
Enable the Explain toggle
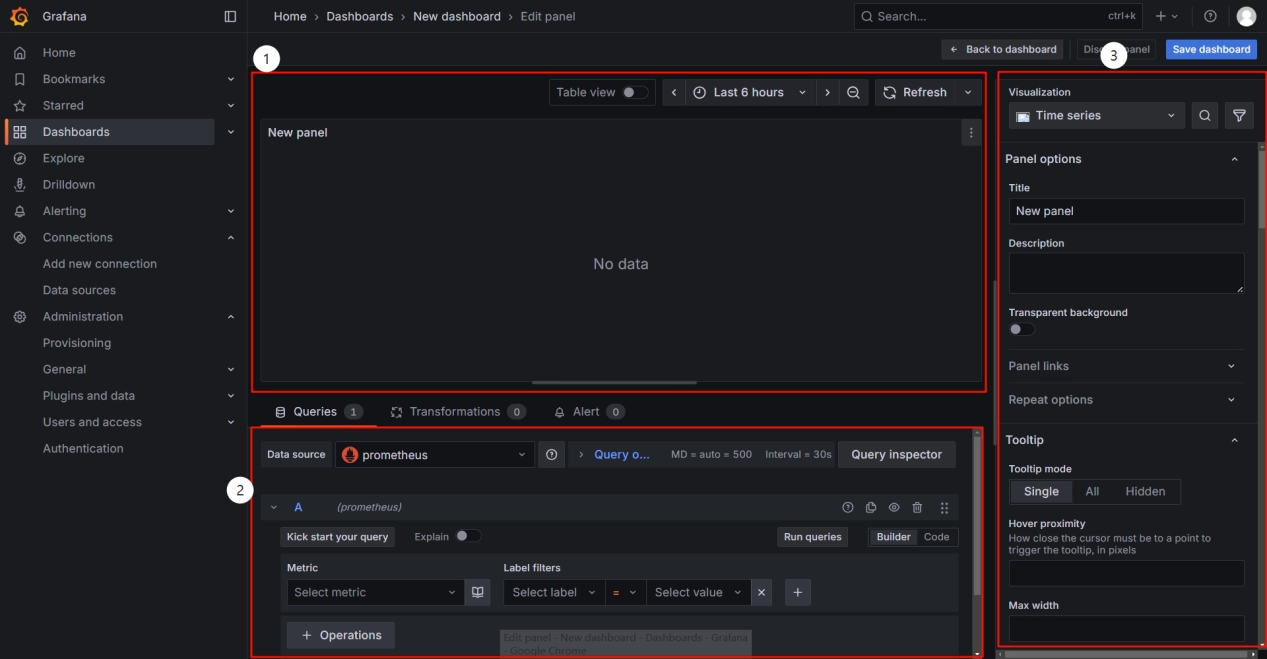coord(467,536)
